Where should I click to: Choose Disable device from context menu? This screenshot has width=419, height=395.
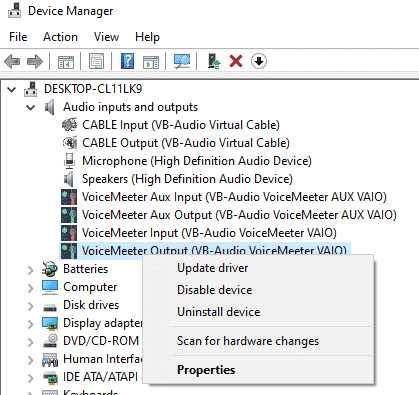click(x=258, y=290)
